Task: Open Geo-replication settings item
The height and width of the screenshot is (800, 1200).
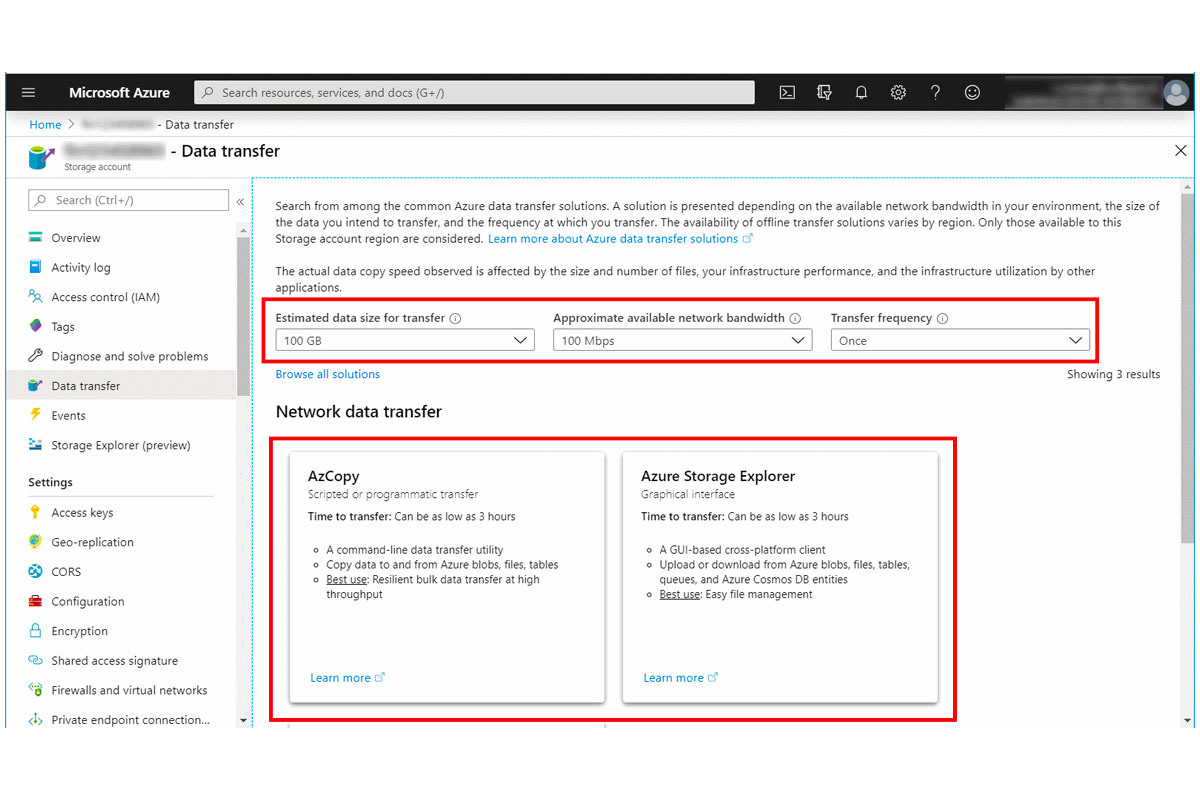Action: [92, 542]
